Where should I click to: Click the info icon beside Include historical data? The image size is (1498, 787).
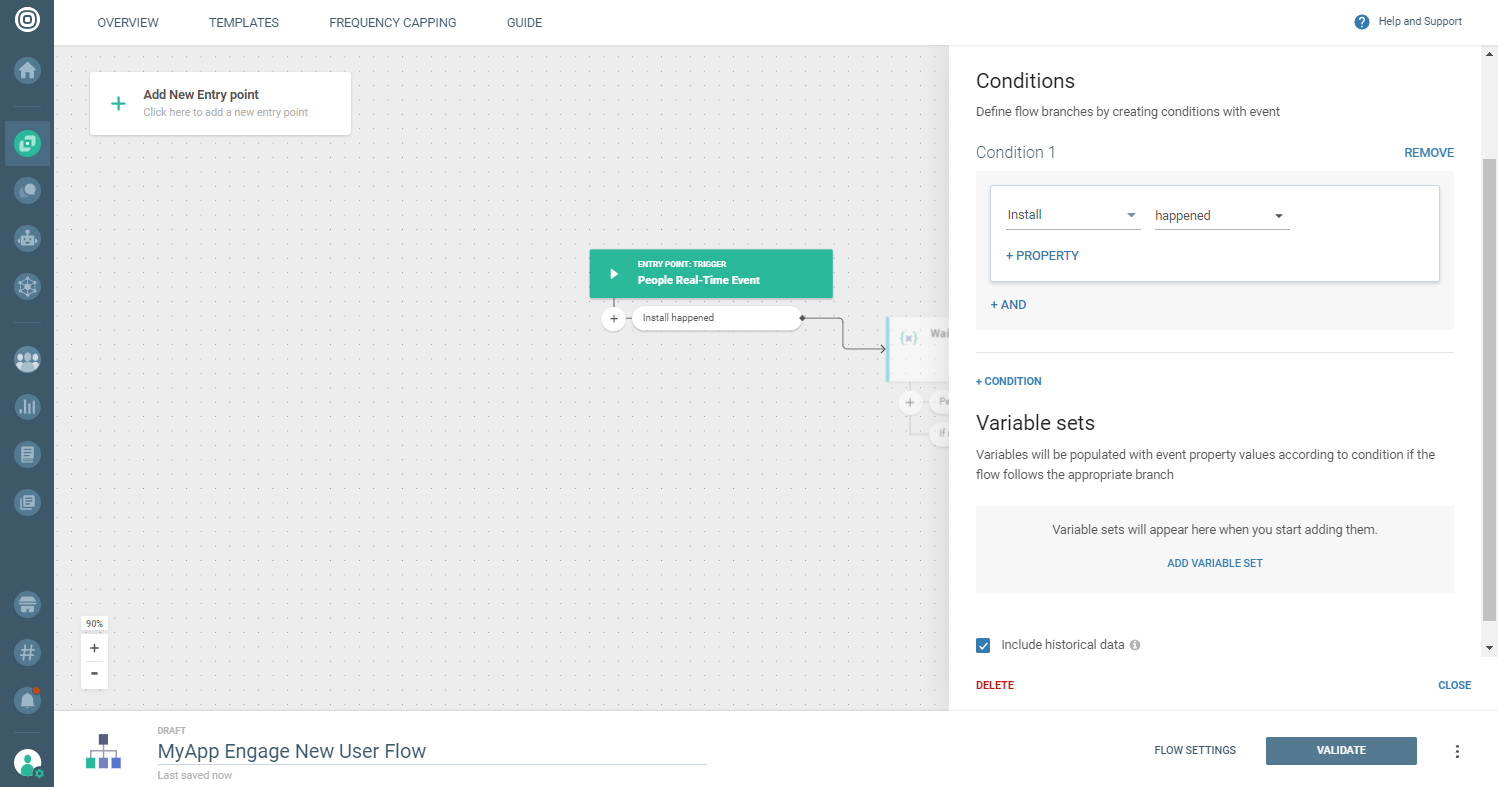click(1135, 645)
